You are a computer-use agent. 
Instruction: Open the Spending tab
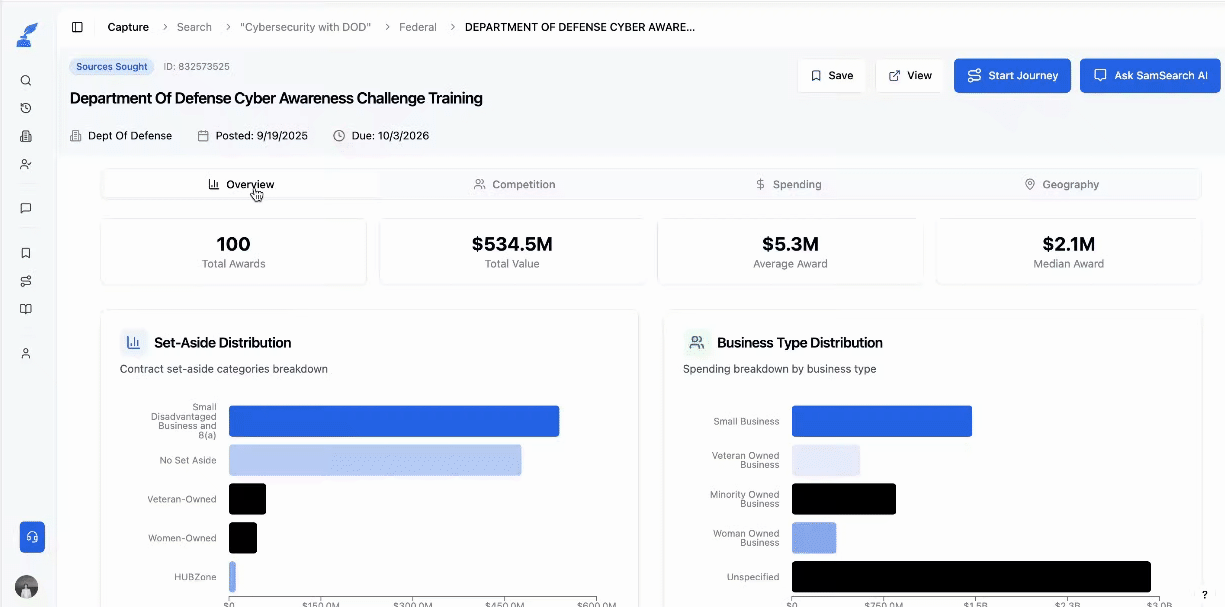[789, 184]
